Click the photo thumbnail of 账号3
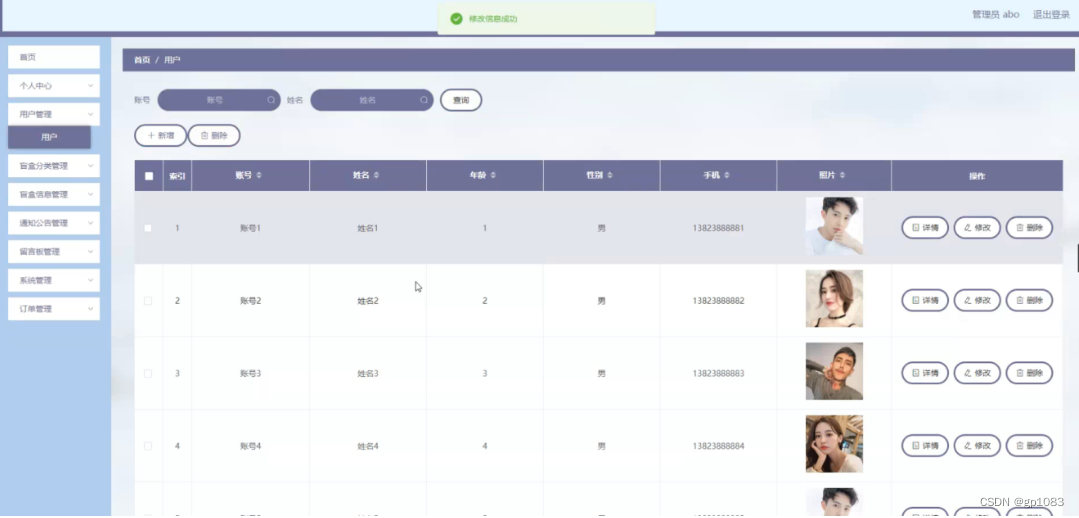Image resolution: width=1079 pixels, height=518 pixels. (834, 371)
